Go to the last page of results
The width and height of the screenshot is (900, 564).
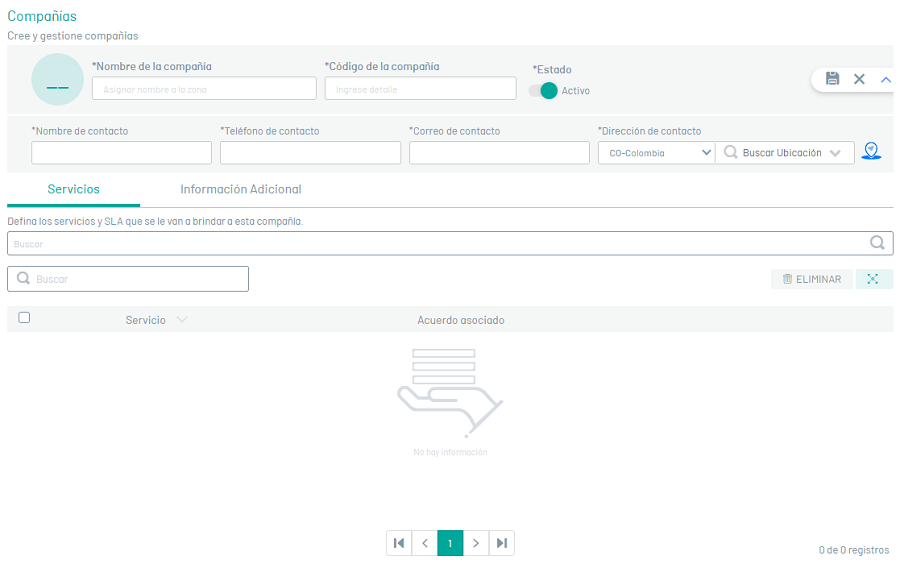tap(502, 543)
